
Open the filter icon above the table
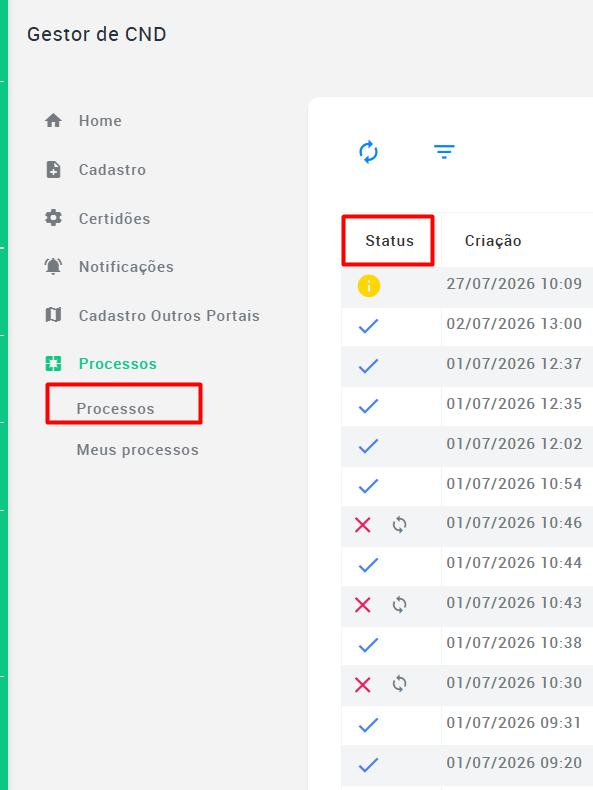[x=444, y=151]
